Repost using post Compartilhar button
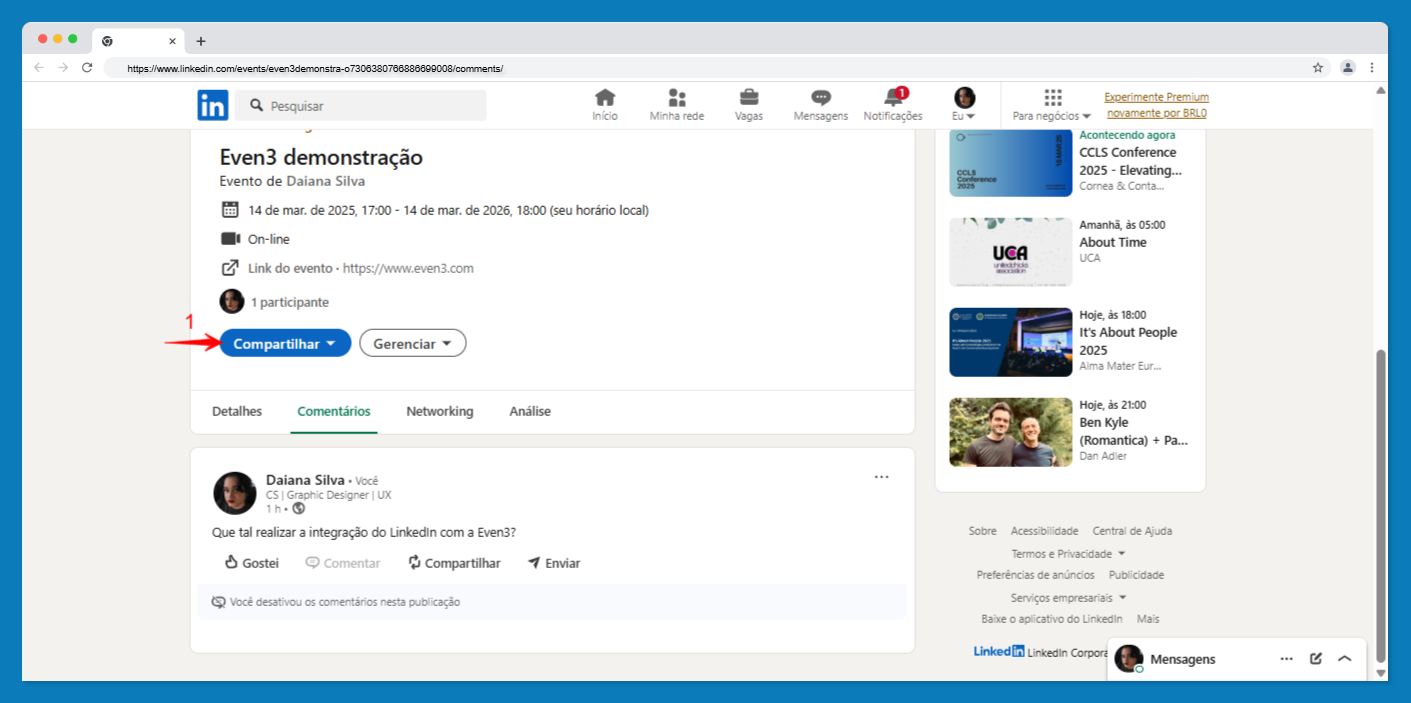 tap(454, 563)
